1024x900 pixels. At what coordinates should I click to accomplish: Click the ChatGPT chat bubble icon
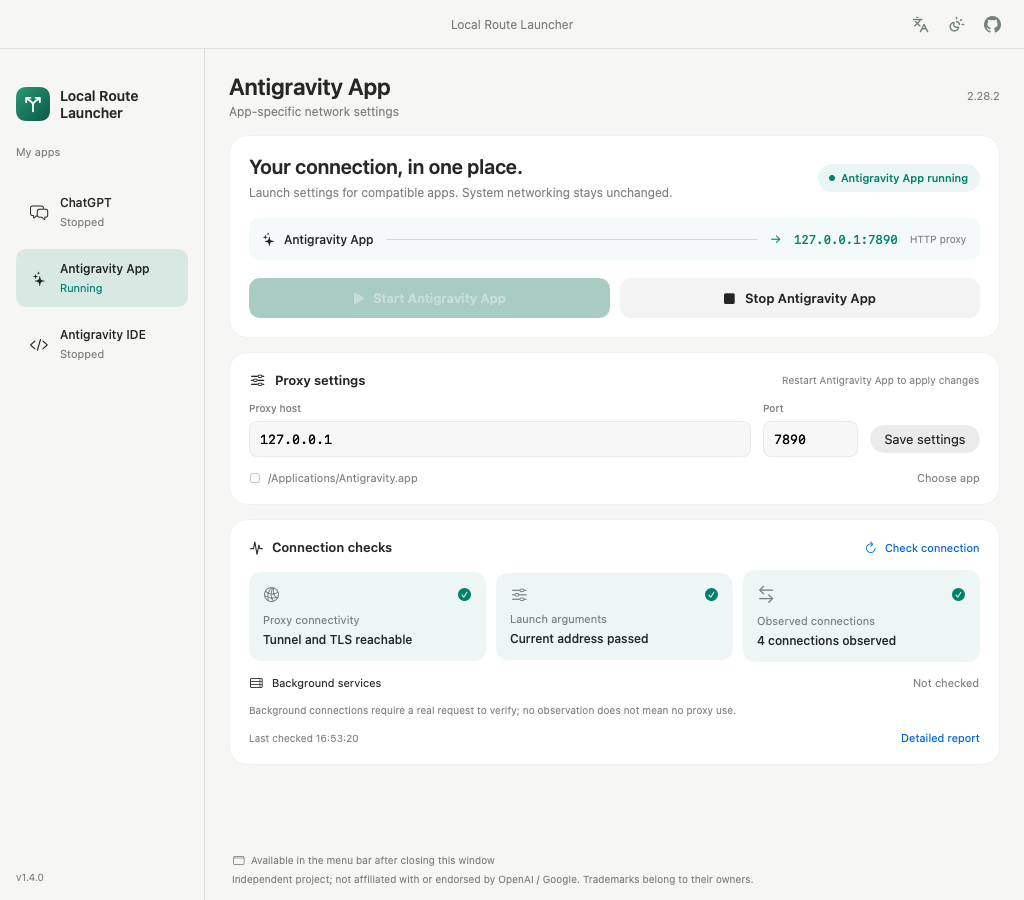(x=39, y=212)
